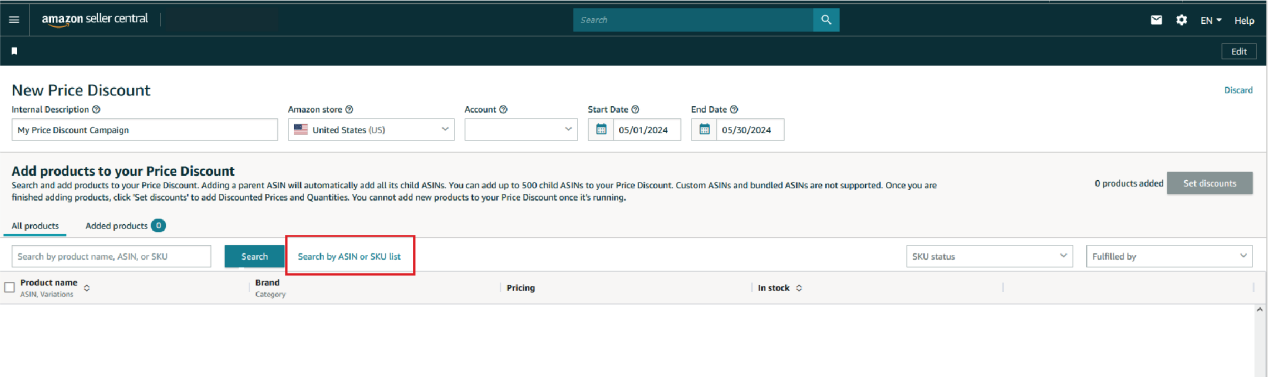Click the End Date help icon
The height and width of the screenshot is (377, 1268).
coord(734,109)
